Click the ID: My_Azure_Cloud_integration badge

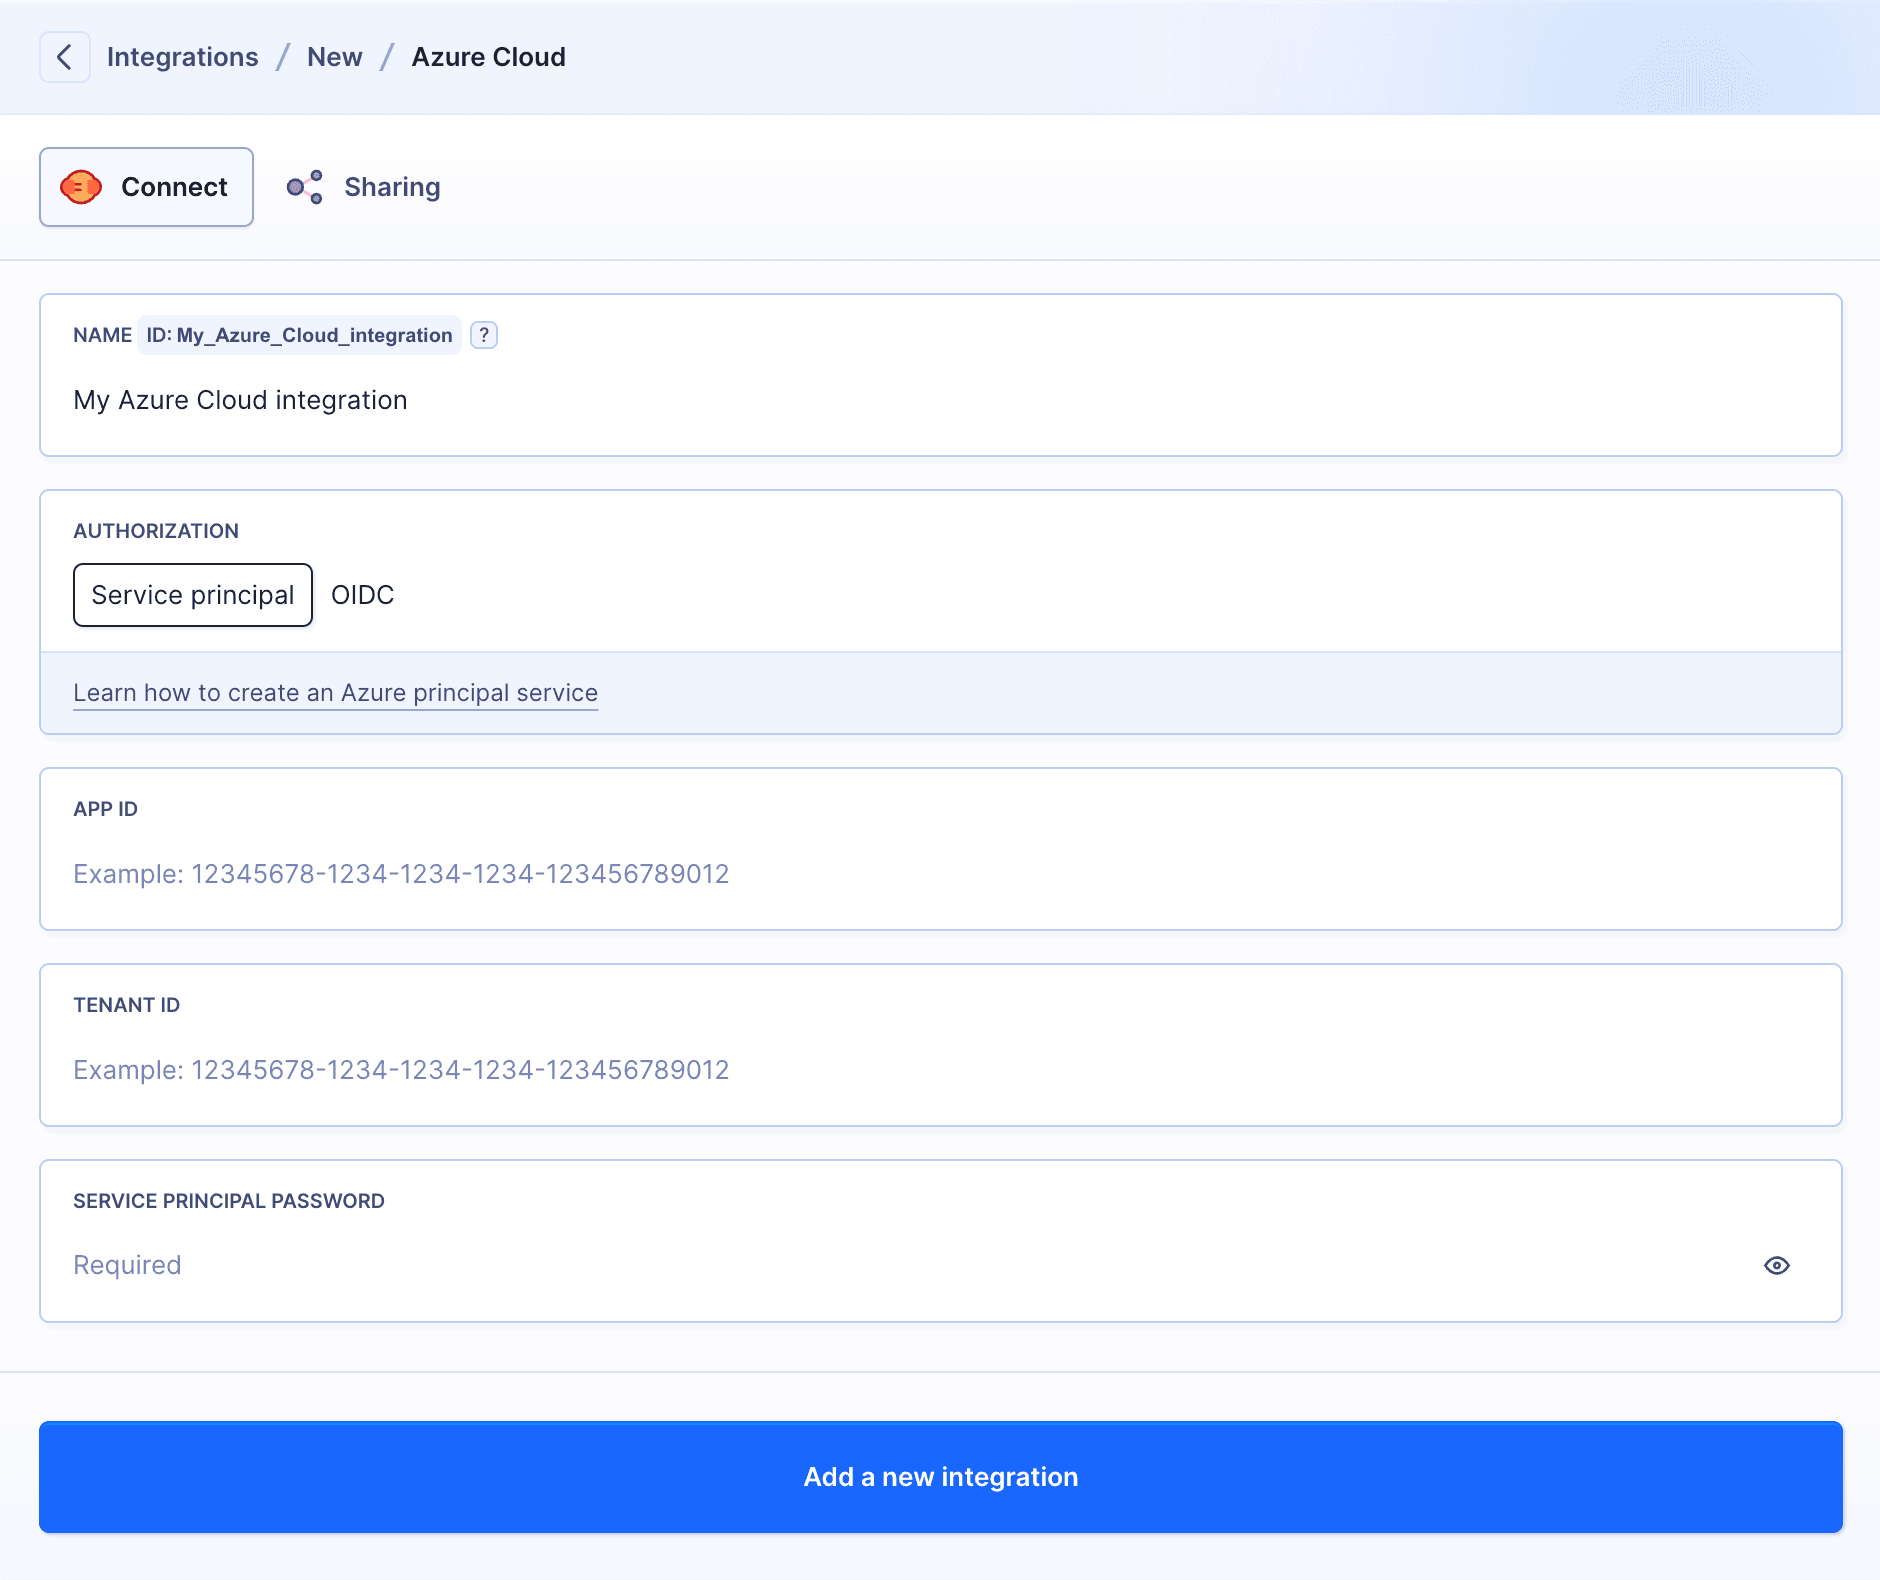(x=299, y=335)
